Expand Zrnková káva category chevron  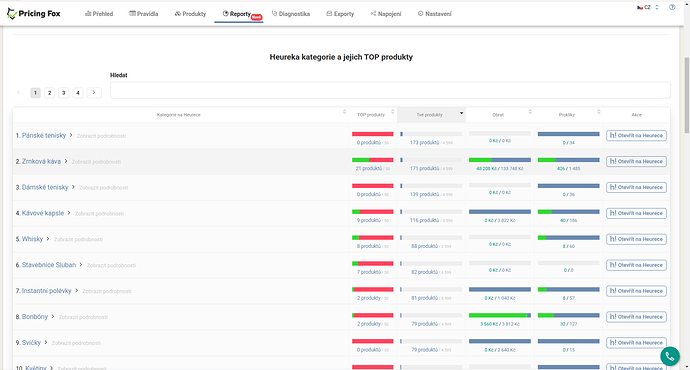(66, 161)
